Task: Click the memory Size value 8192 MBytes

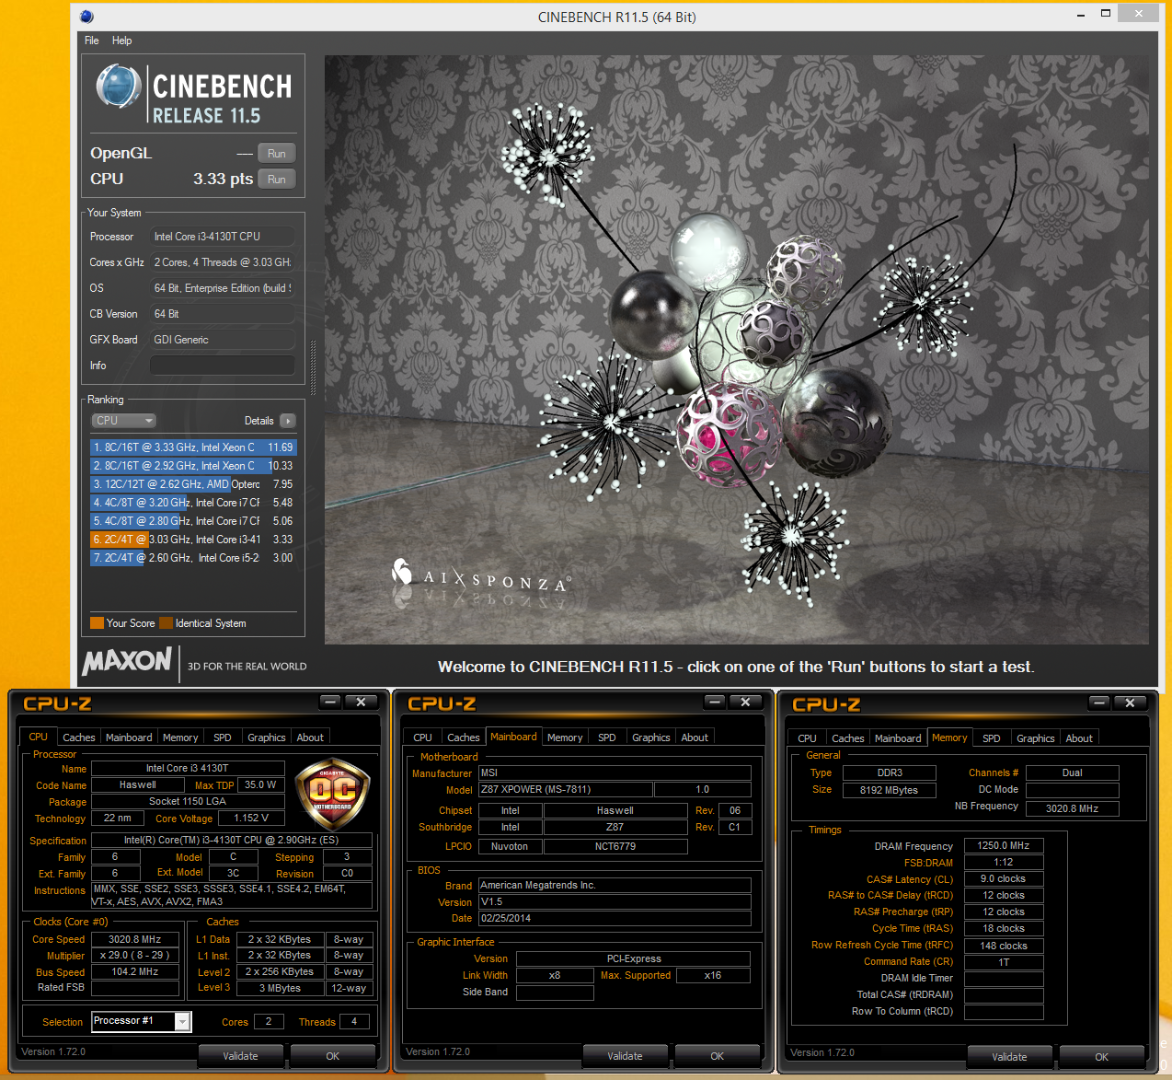Action: click(889, 790)
